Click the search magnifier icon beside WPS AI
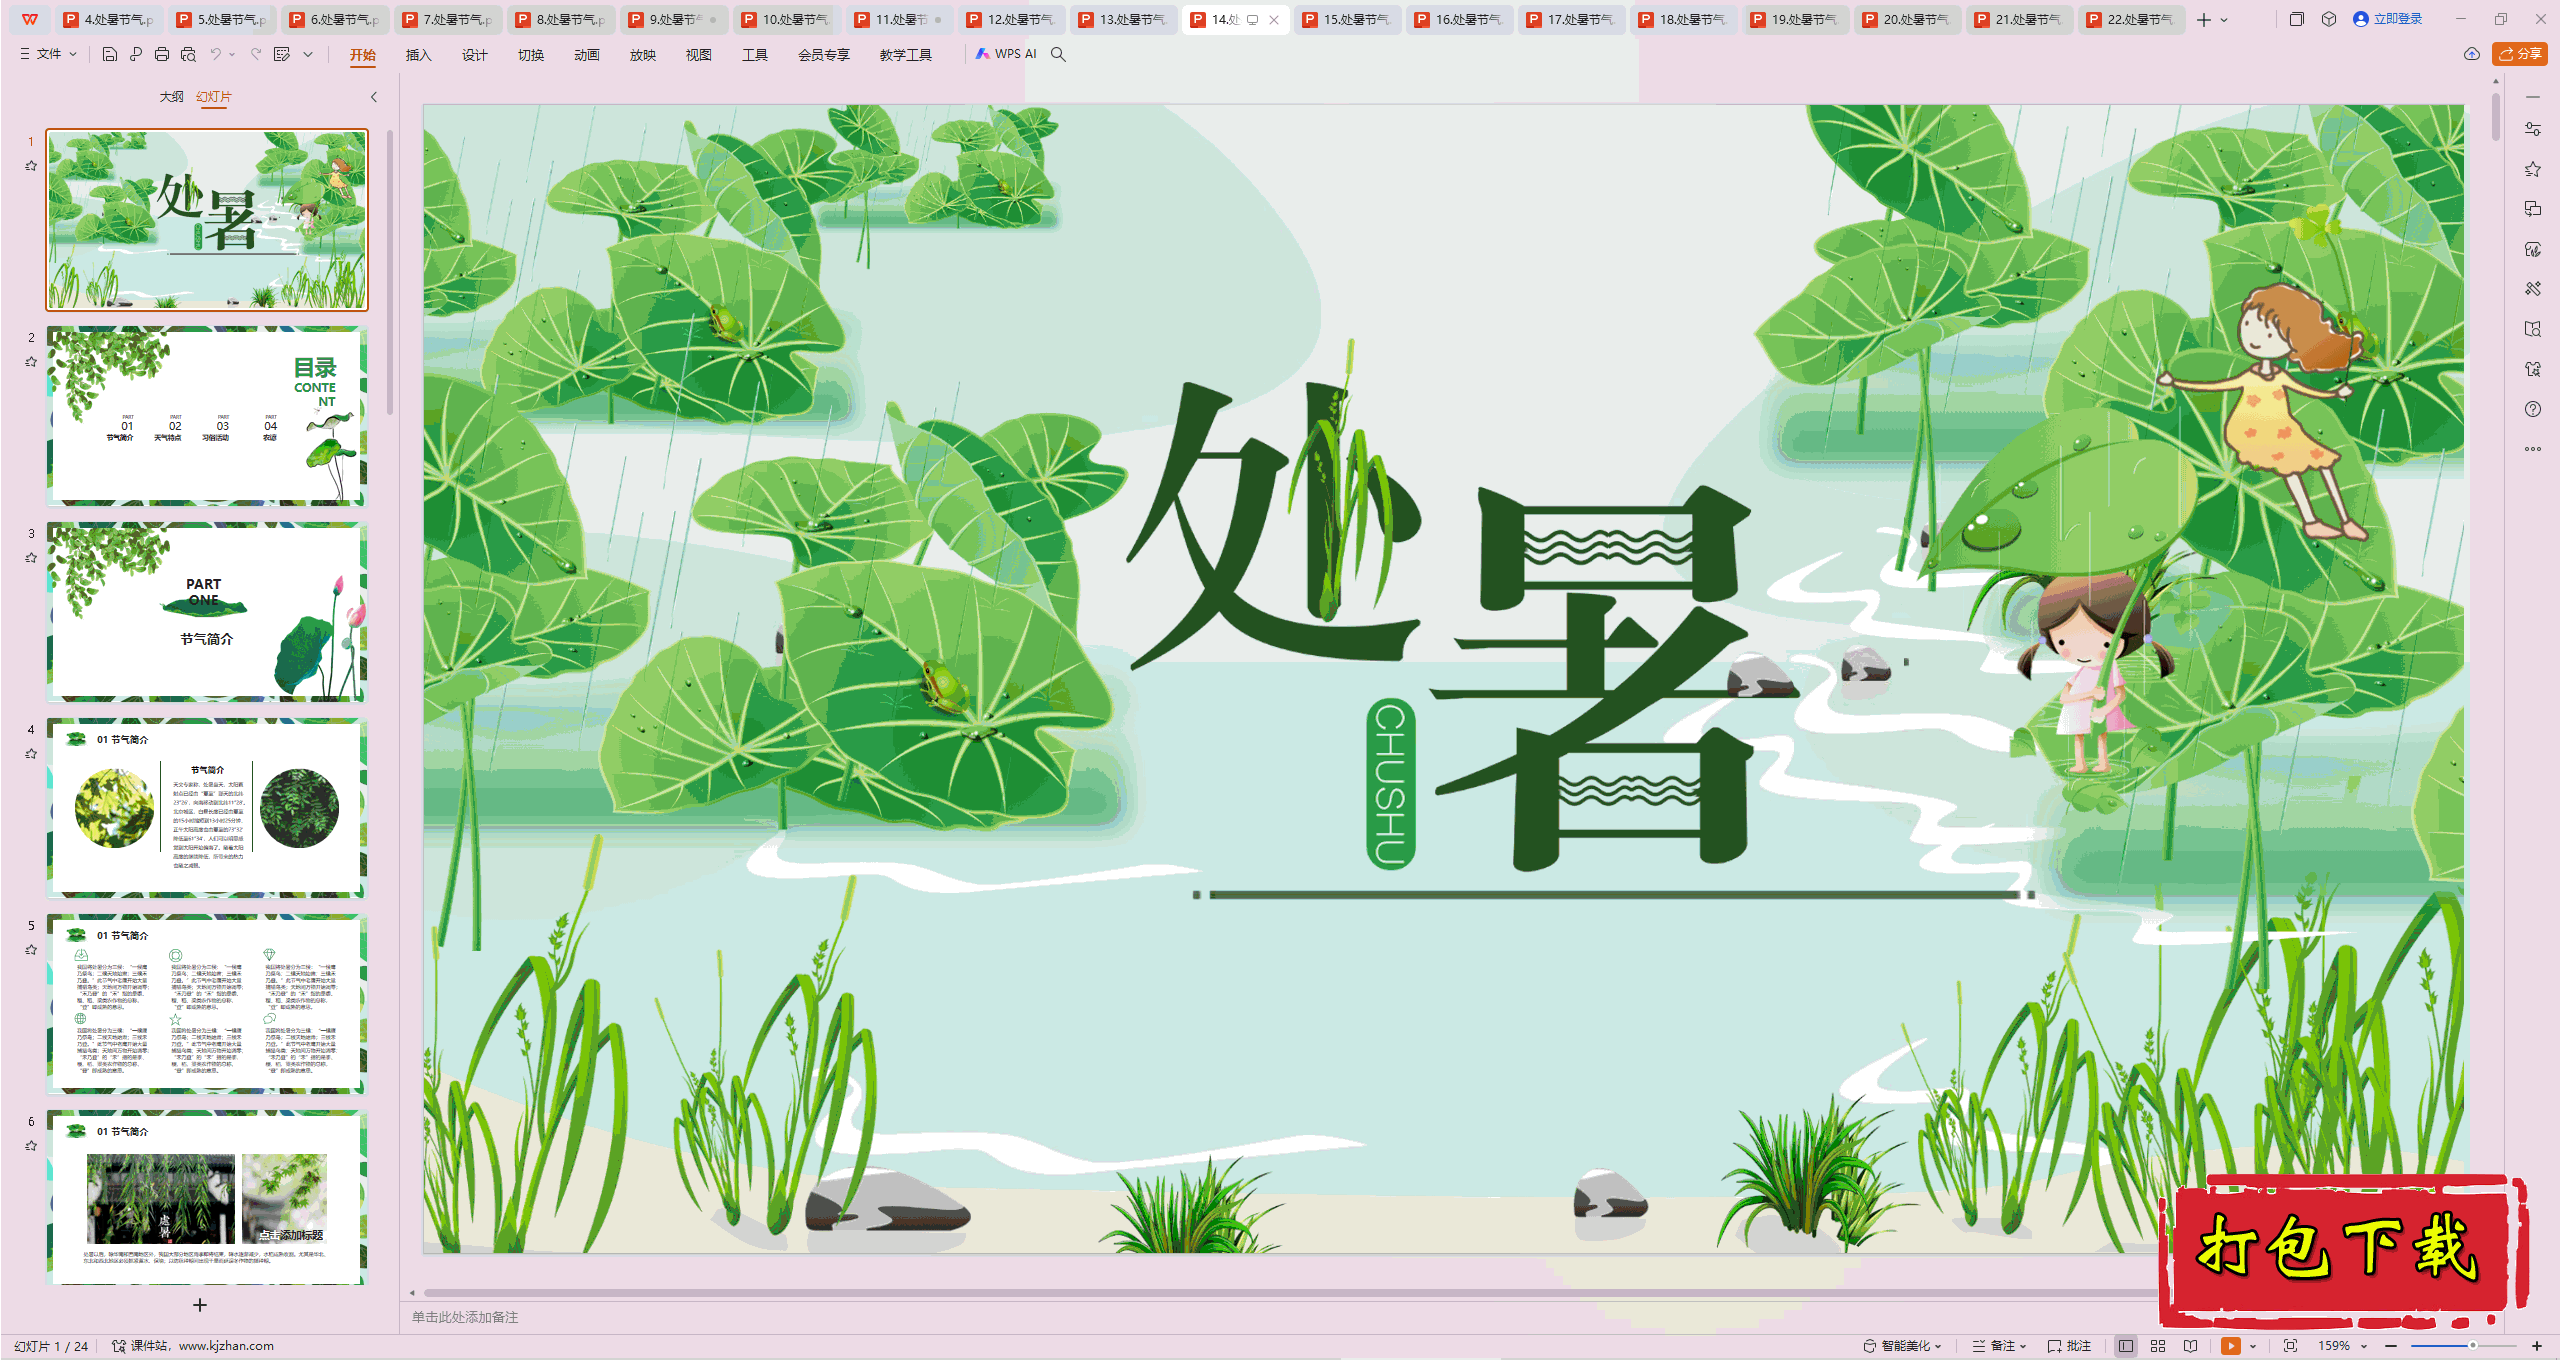This screenshot has width=2560, height=1360. point(1058,54)
